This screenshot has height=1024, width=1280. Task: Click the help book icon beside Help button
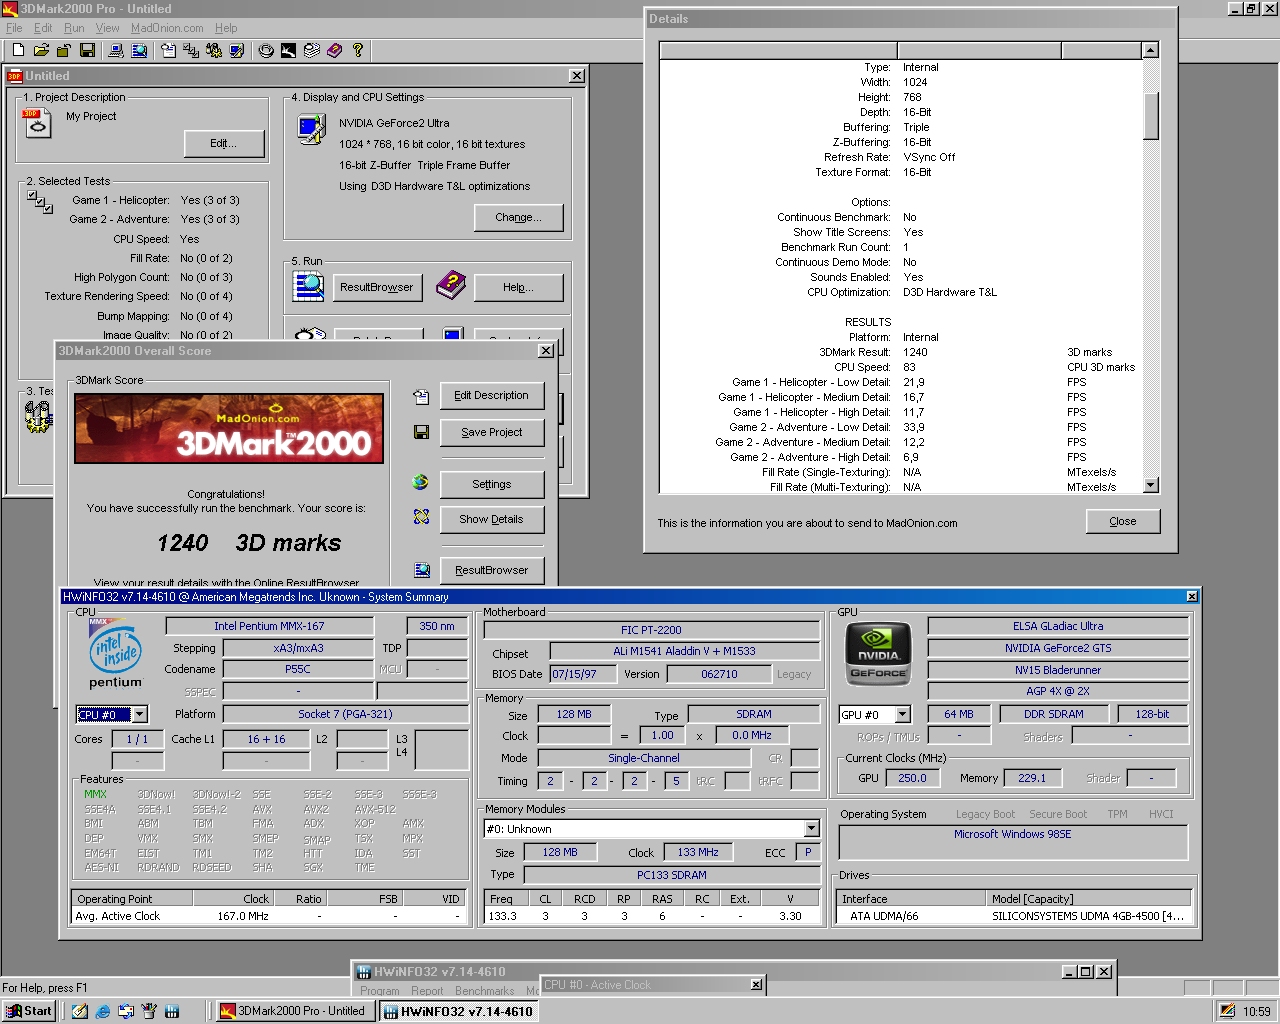[451, 285]
